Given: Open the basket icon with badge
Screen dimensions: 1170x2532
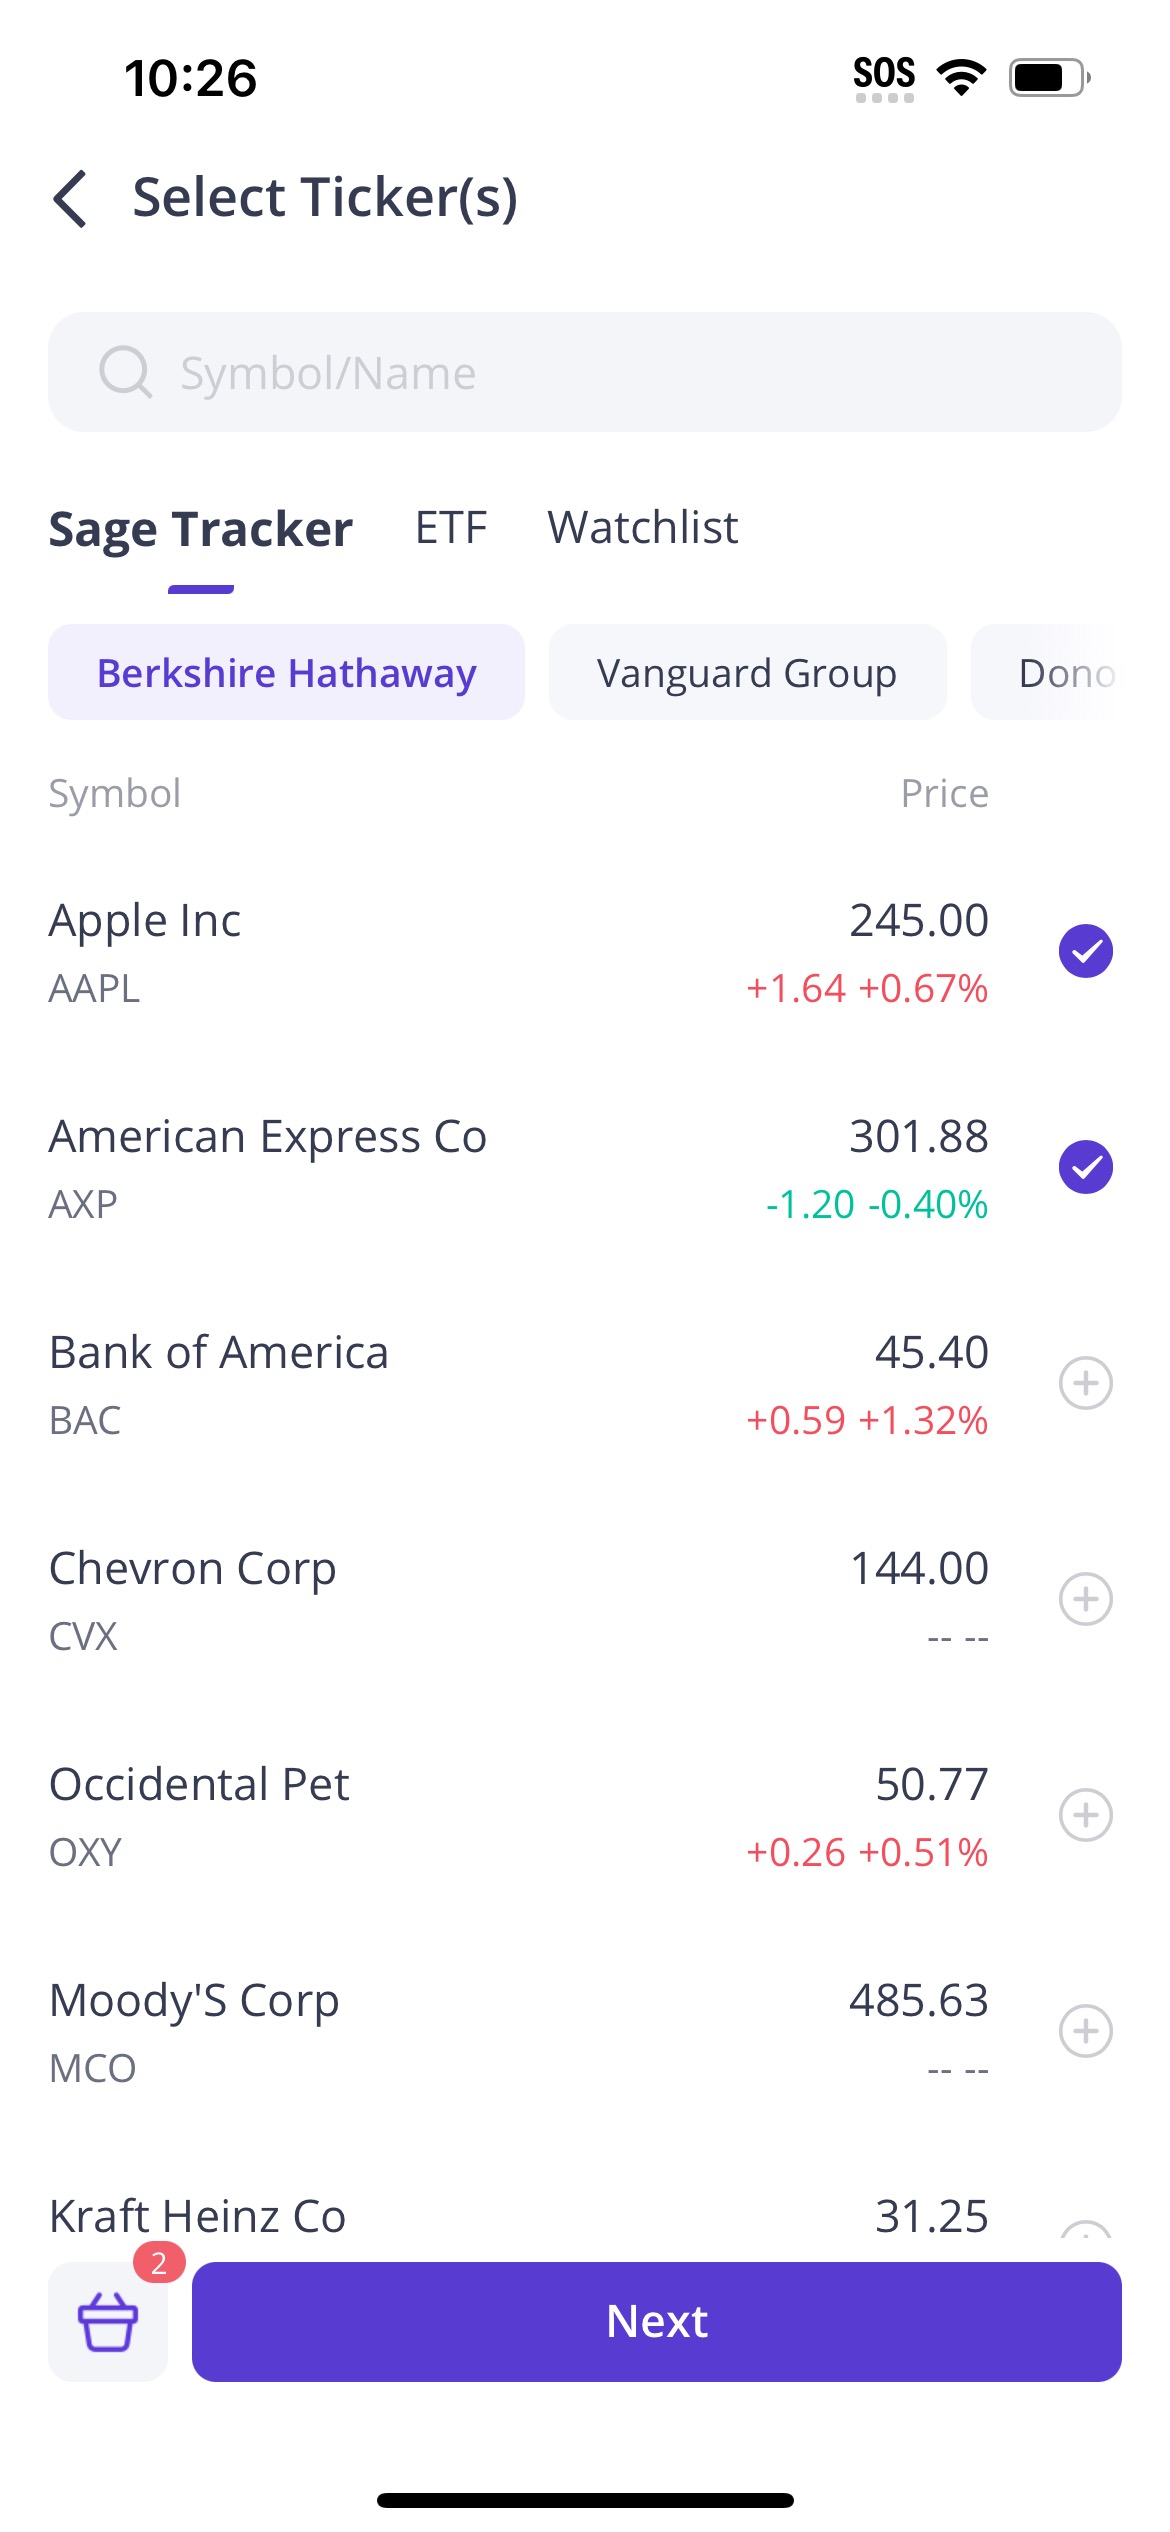Looking at the screenshot, I should point(108,2320).
